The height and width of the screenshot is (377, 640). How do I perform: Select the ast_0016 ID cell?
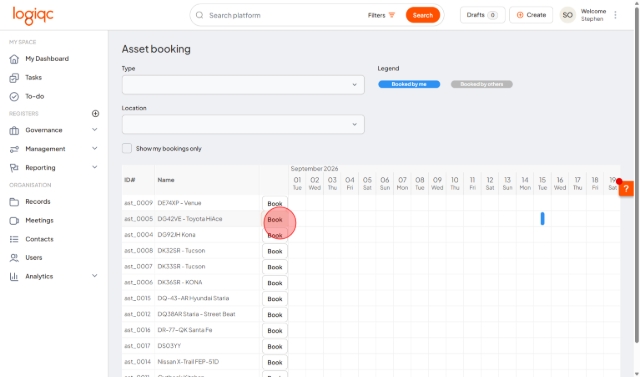[138, 330]
